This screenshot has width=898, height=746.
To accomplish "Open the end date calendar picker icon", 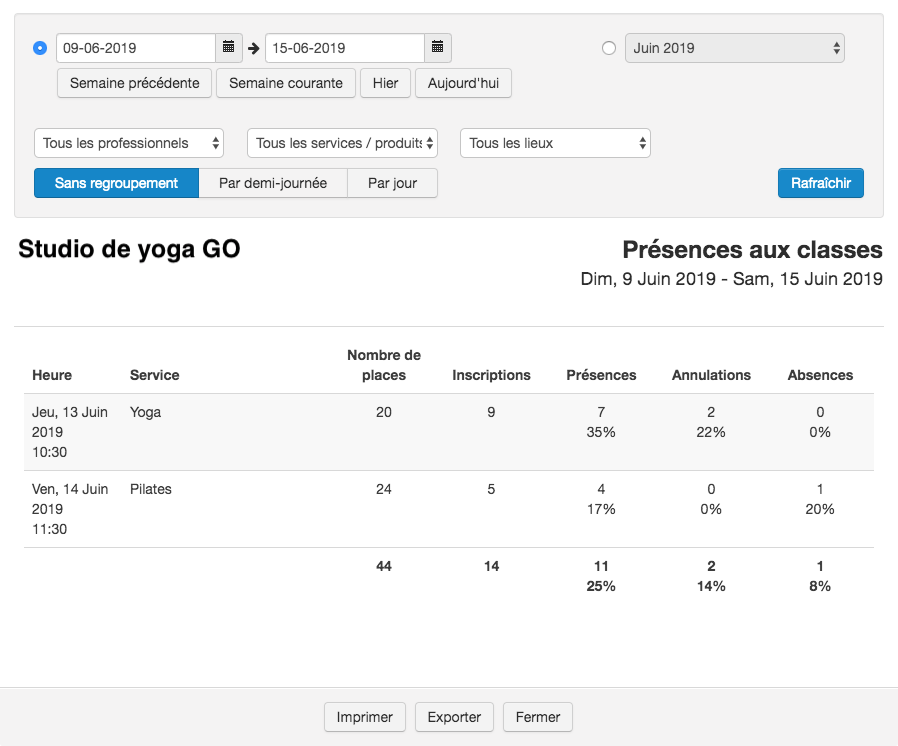I will pos(438,48).
